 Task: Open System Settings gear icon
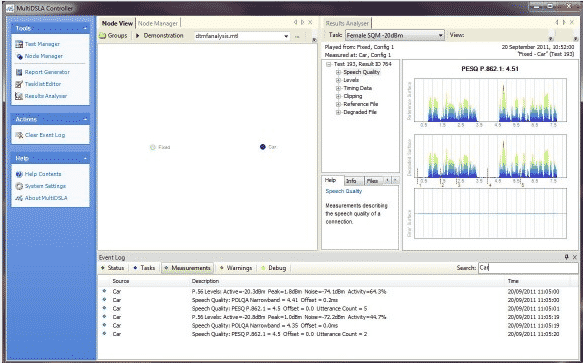point(19,186)
